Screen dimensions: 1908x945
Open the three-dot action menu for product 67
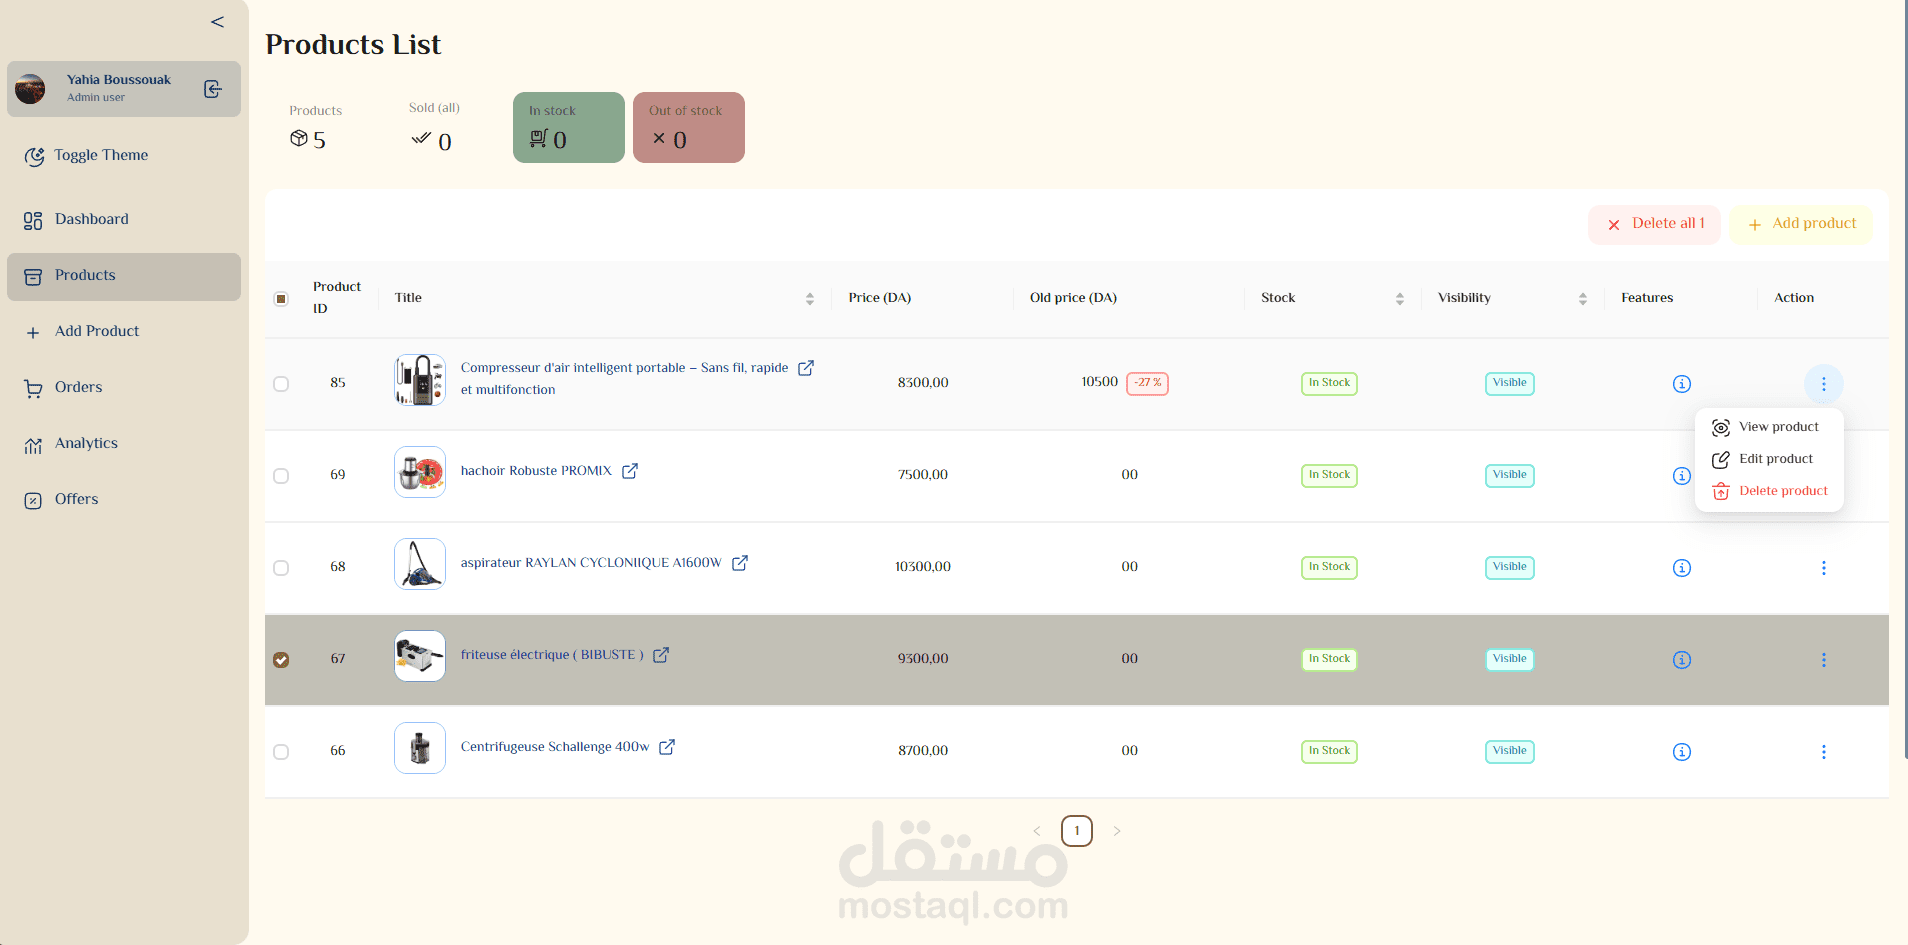(x=1824, y=660)
